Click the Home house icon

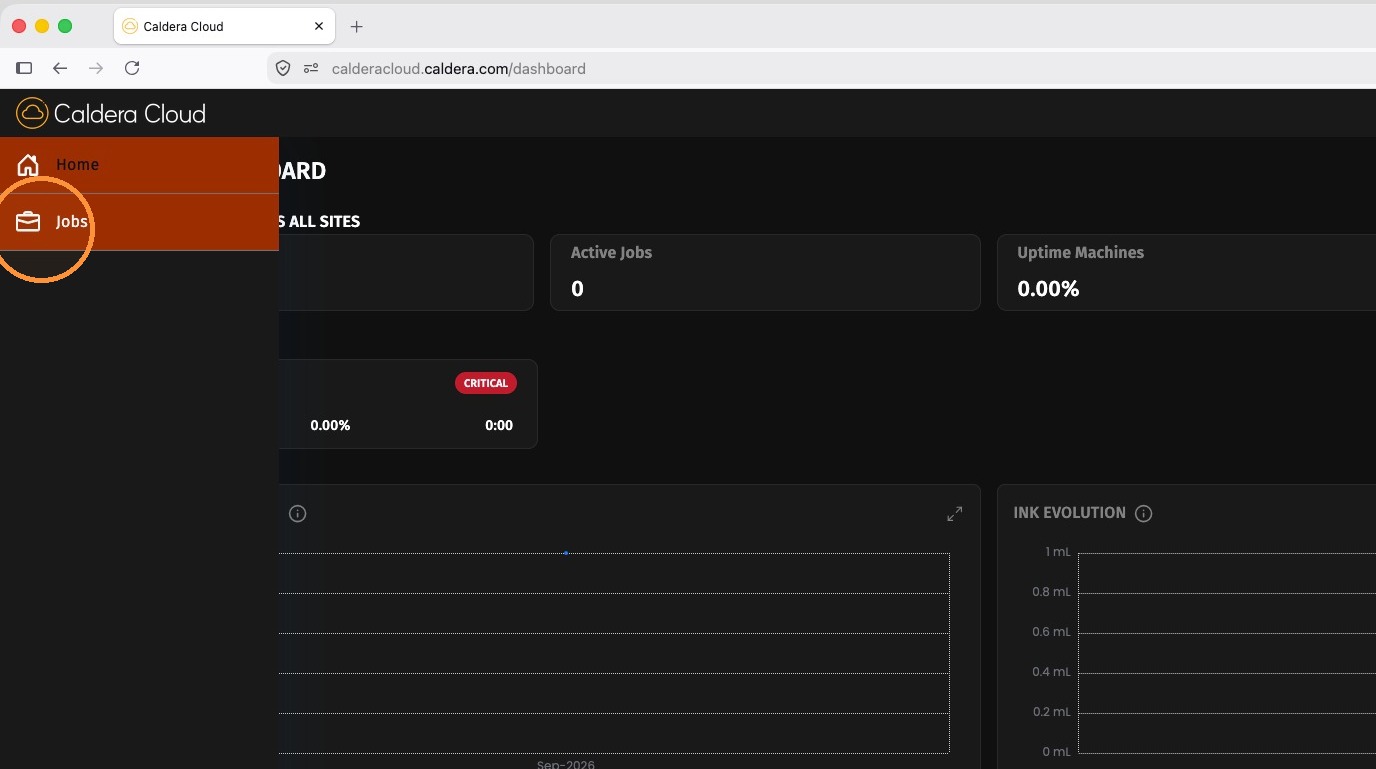click(28, 165)
